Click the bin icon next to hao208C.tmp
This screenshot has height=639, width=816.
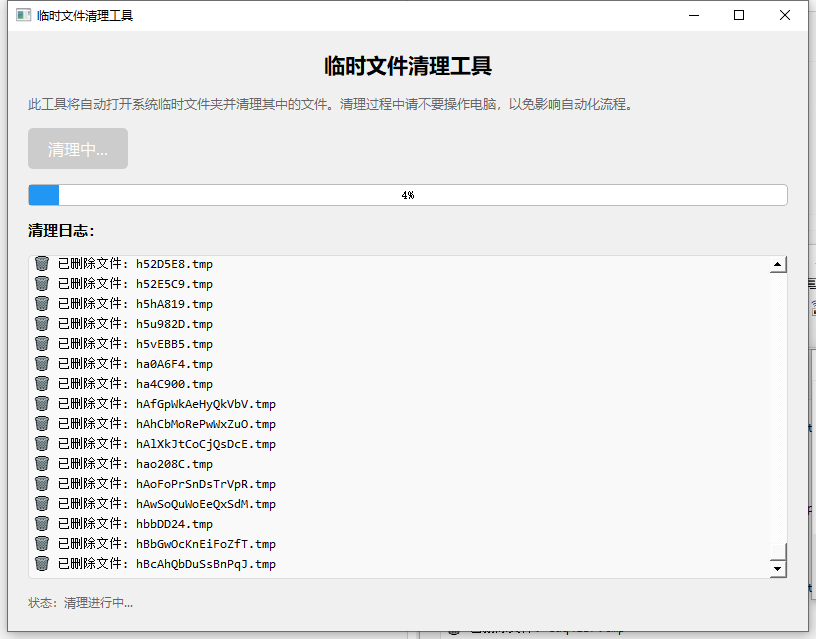click(41, 463)
